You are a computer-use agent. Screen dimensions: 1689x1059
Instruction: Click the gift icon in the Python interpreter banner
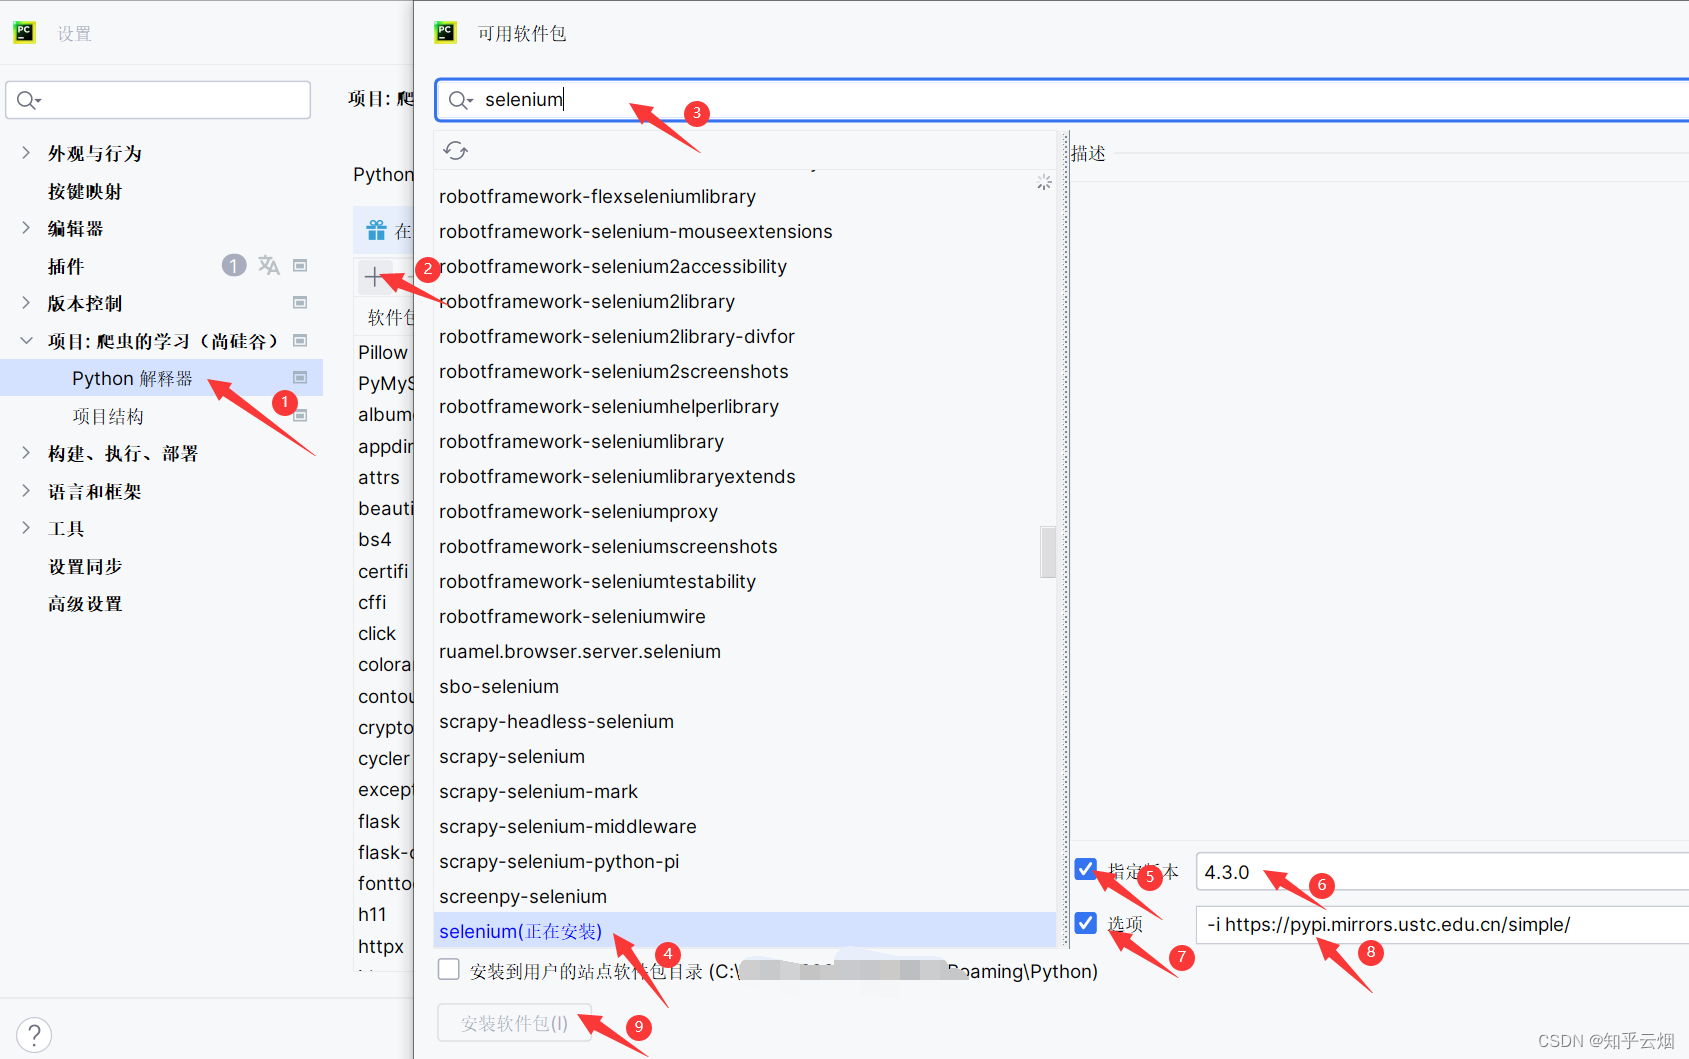coord(376,231)
